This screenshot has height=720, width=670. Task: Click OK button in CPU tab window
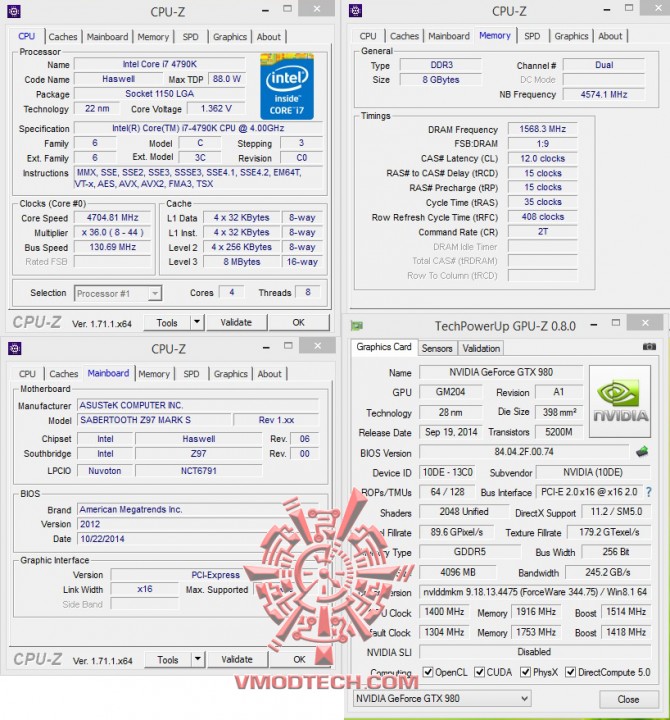(298, 322)
